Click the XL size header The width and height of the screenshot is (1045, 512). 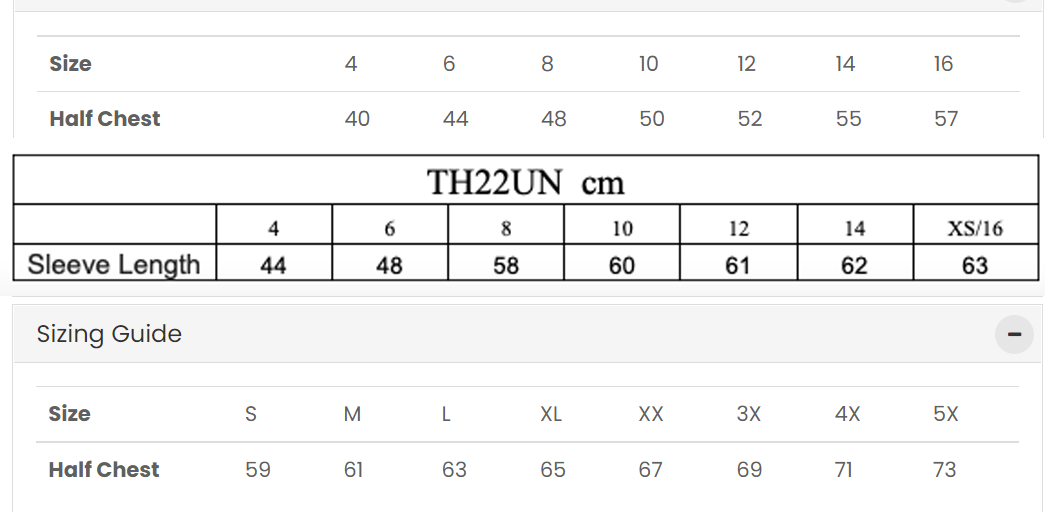pyautogui.click(x=551, y=414)
